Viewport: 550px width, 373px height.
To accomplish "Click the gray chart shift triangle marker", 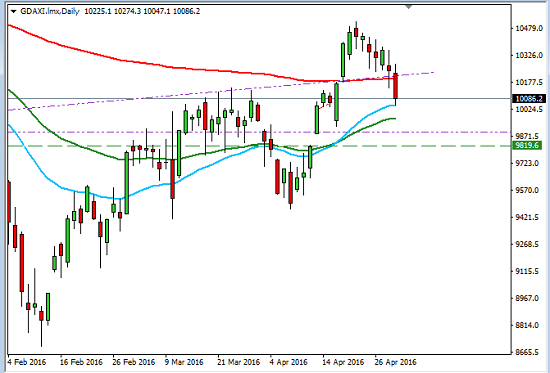I will click(x=408, y=6).
